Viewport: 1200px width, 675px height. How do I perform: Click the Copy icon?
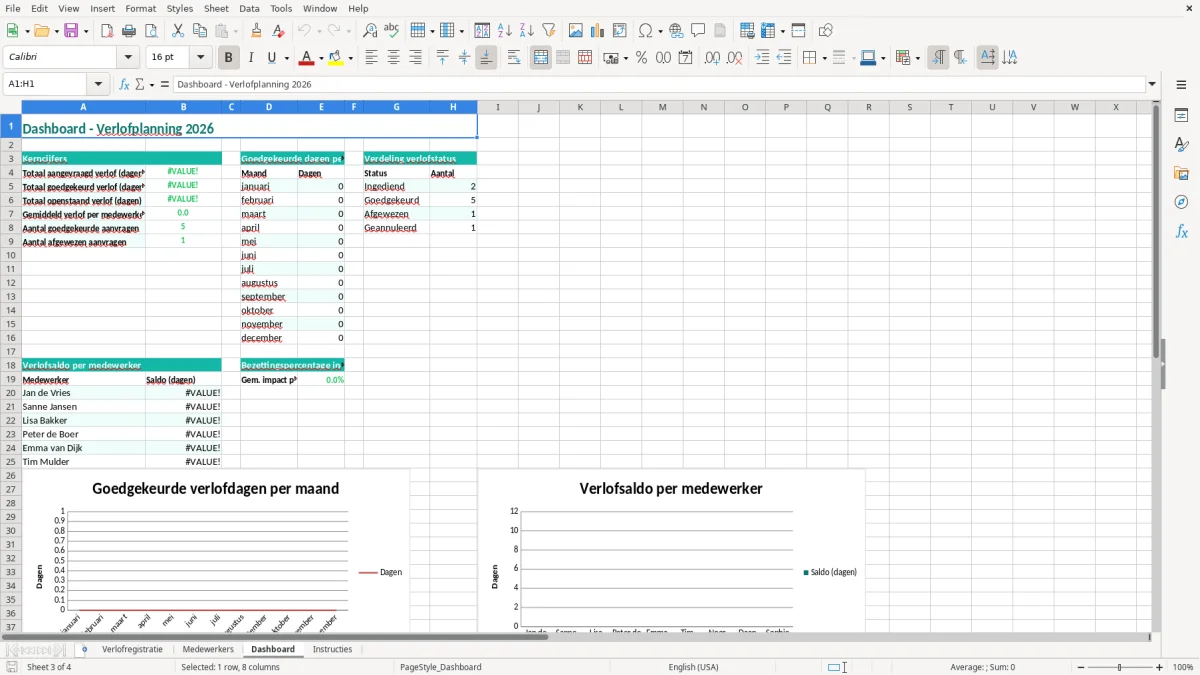pos(200,31)
